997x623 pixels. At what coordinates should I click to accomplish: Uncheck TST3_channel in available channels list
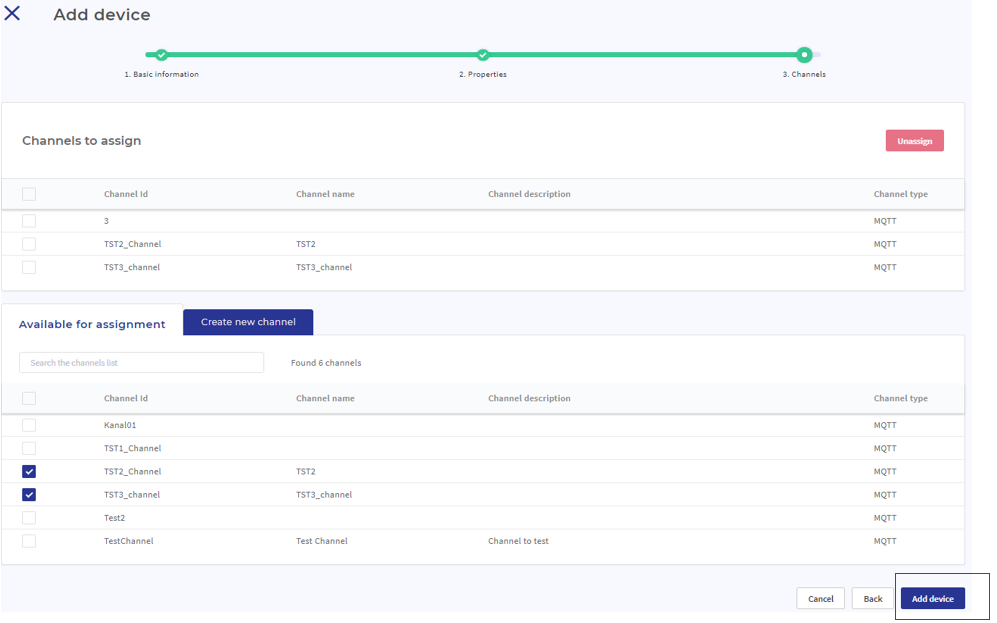pos(29,495)
